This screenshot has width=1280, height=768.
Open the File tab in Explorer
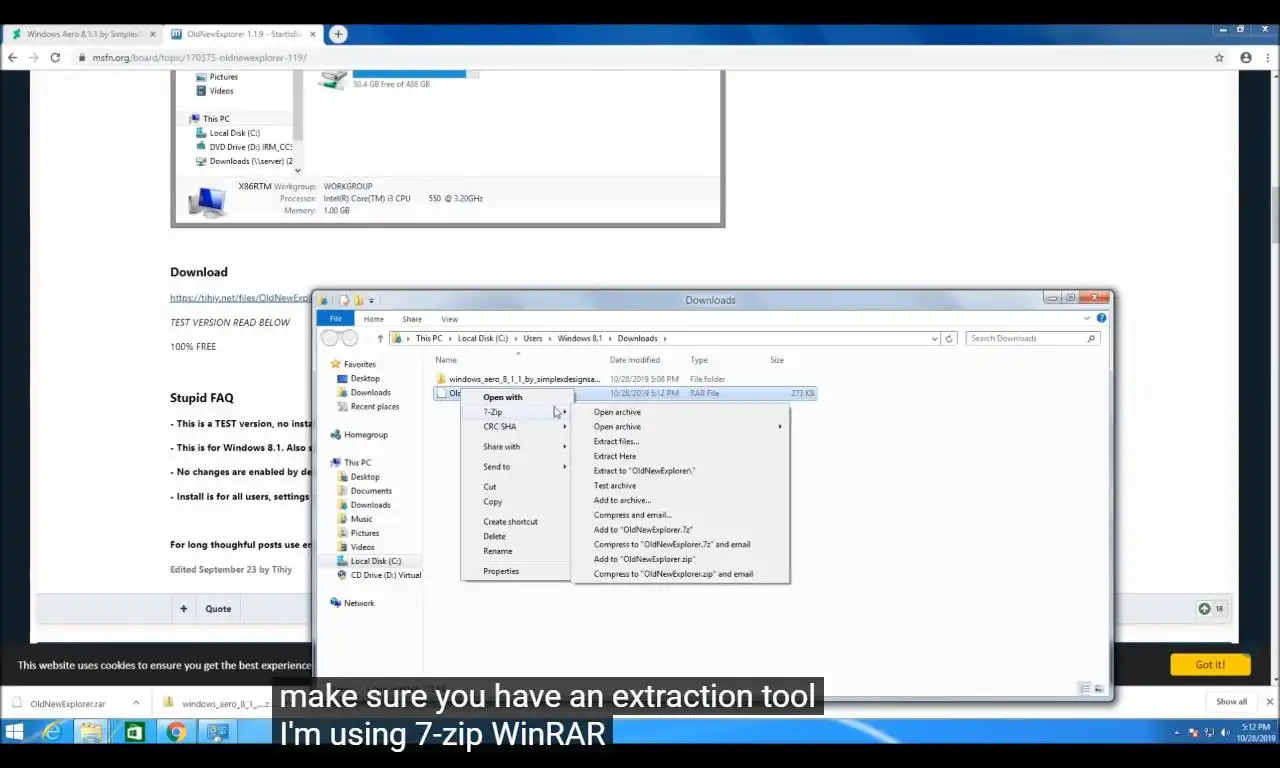[336, 319]
